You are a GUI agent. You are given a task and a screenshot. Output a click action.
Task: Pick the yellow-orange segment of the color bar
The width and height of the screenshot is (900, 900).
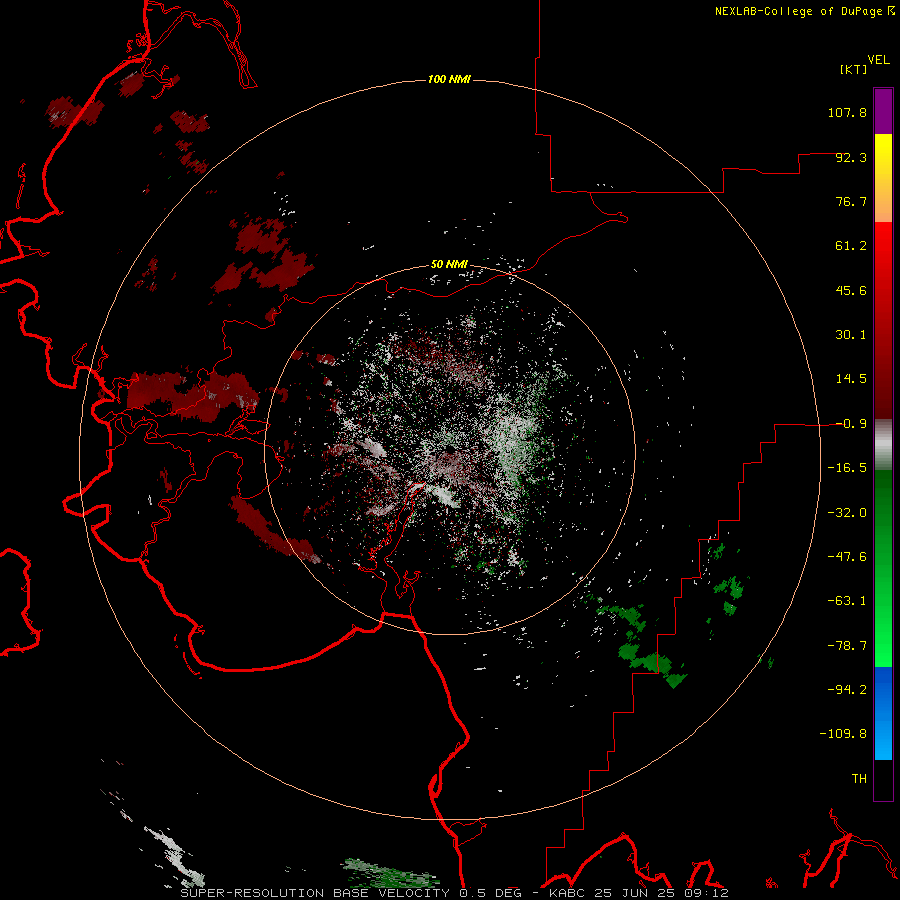pos(883,178)
